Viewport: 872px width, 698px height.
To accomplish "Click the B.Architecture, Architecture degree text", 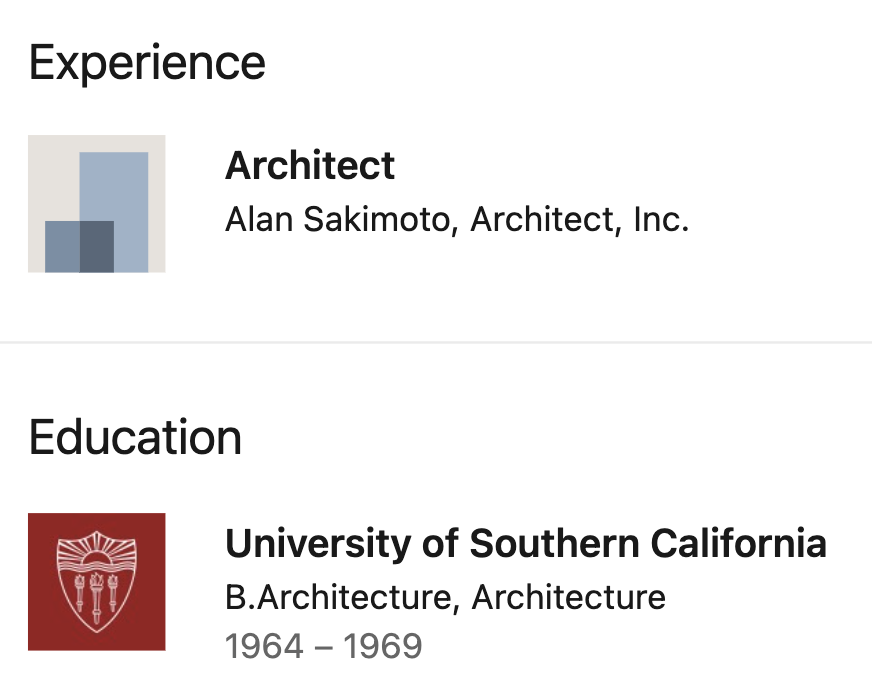I will click(445, 597).
